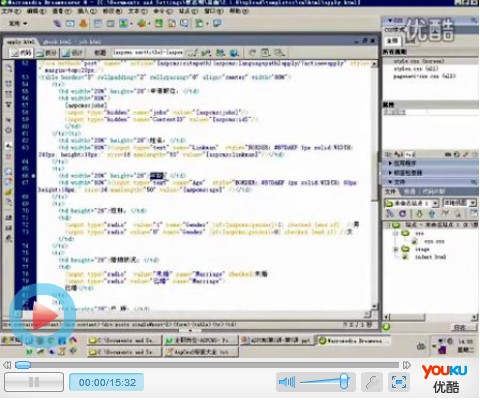Screen dimensions: 480x400
Task: Open the player settings wrench icon
Action: click(x=372, y=382)
